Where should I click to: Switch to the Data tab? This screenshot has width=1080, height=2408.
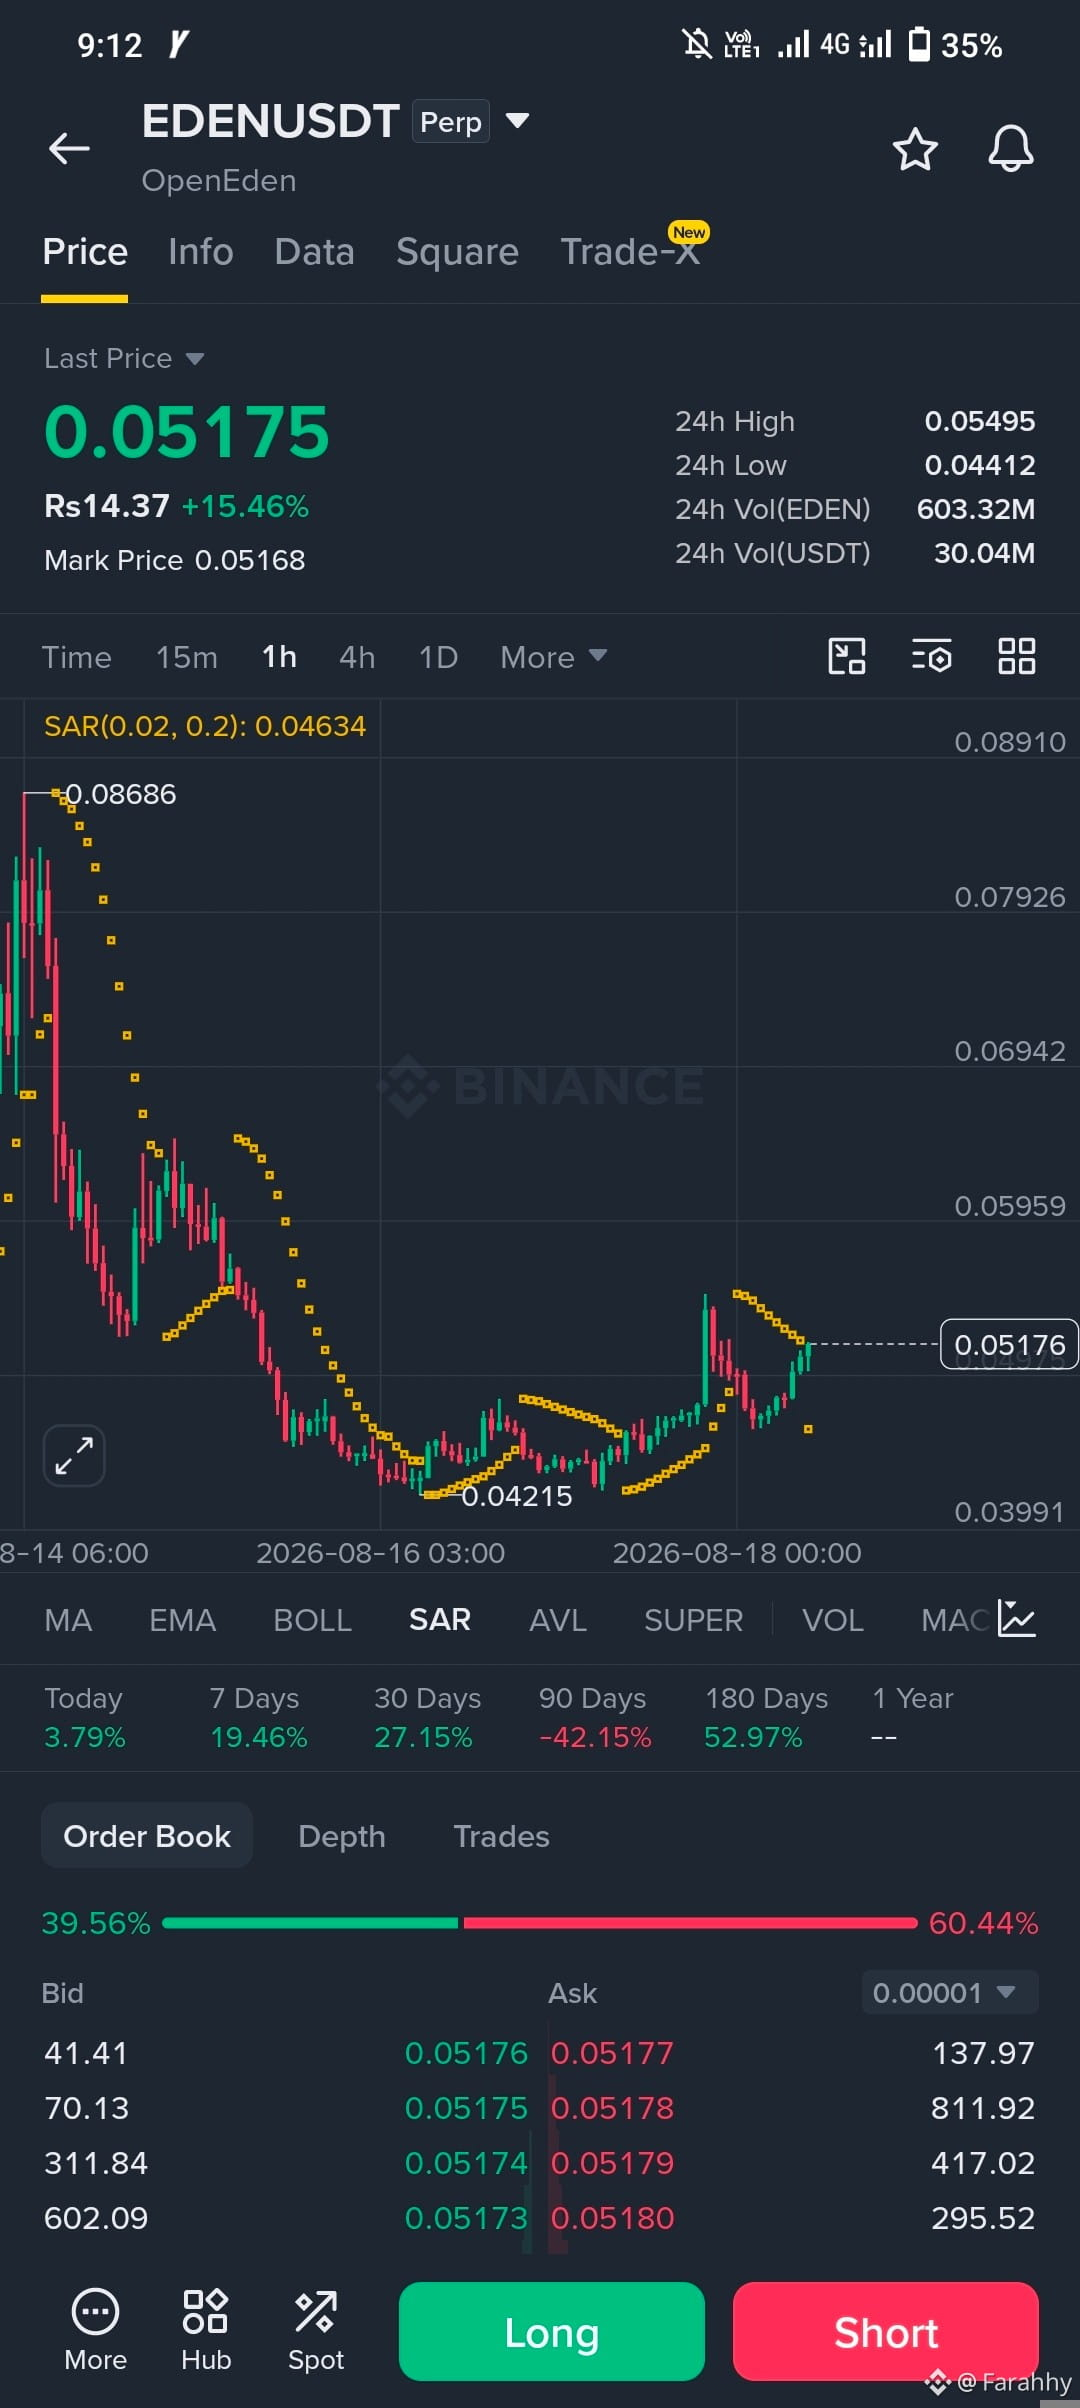pyautogui.click(x=315, y=252)
